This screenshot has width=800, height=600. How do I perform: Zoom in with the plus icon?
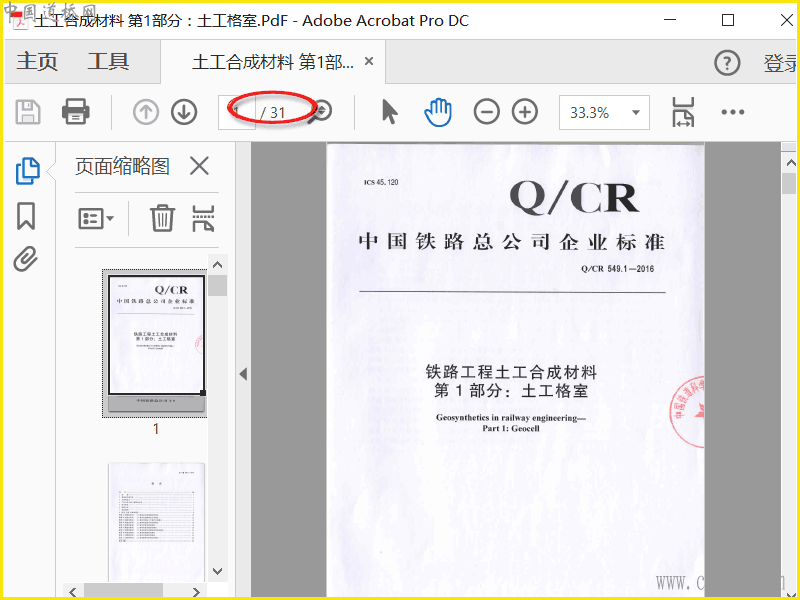click(x=525, y=112)
